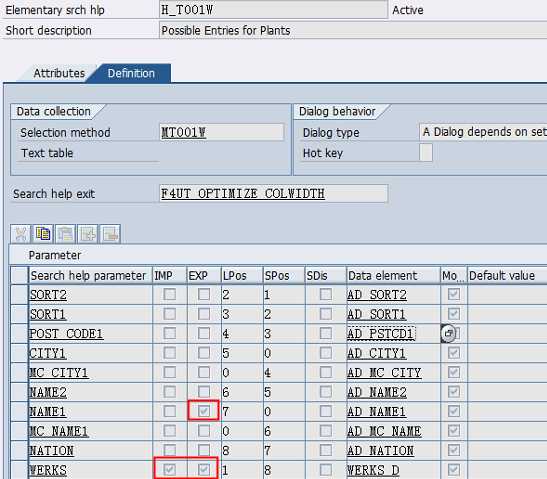Toggle IMP checkbox for WERKS
The width and height of the screenshot is (547, 479).
(170, 470)
